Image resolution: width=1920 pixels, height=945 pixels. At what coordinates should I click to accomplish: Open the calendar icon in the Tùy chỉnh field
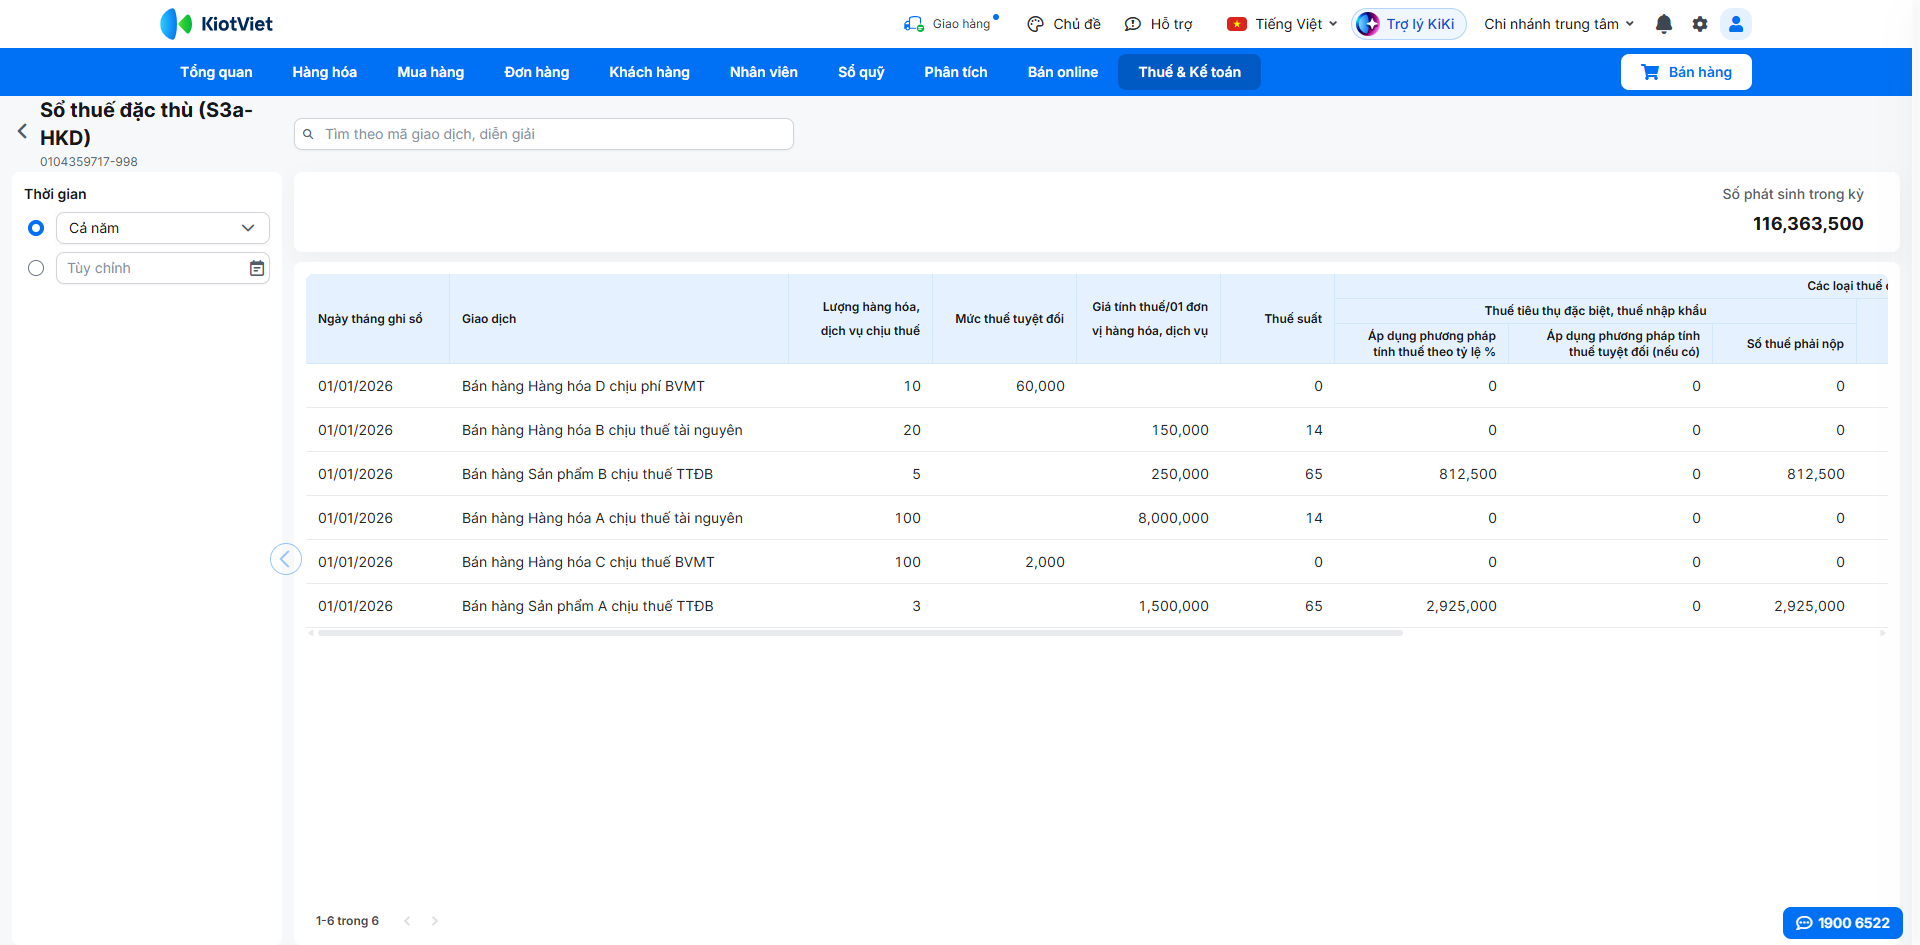257,268
